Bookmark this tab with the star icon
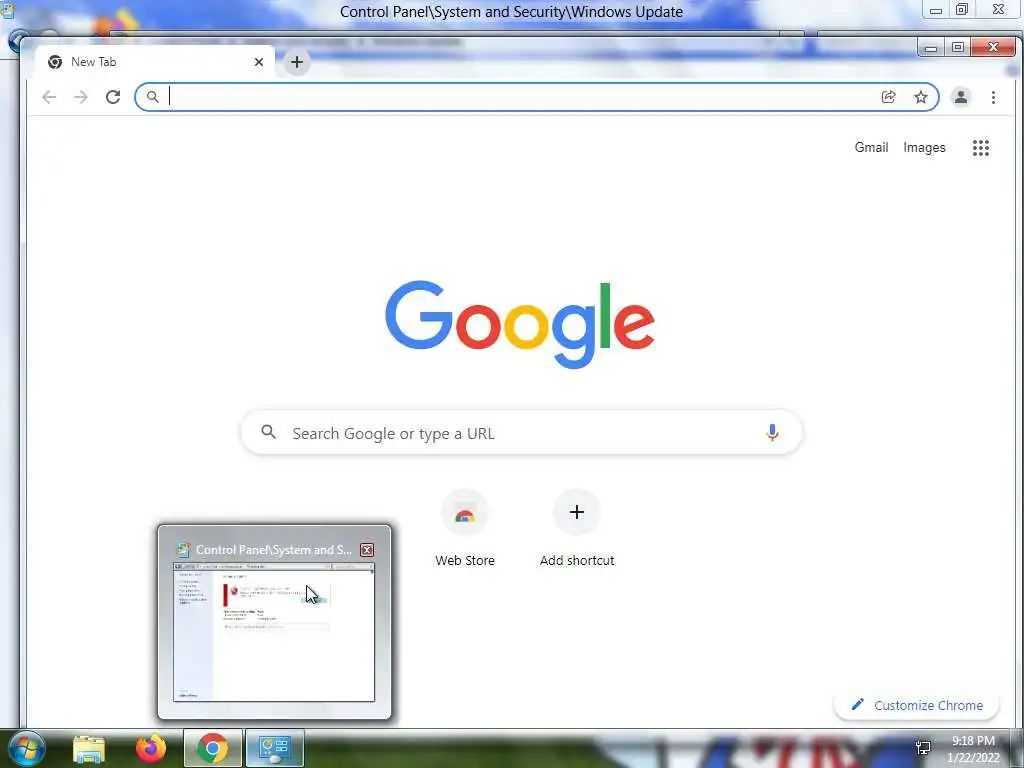 point(921,97)
